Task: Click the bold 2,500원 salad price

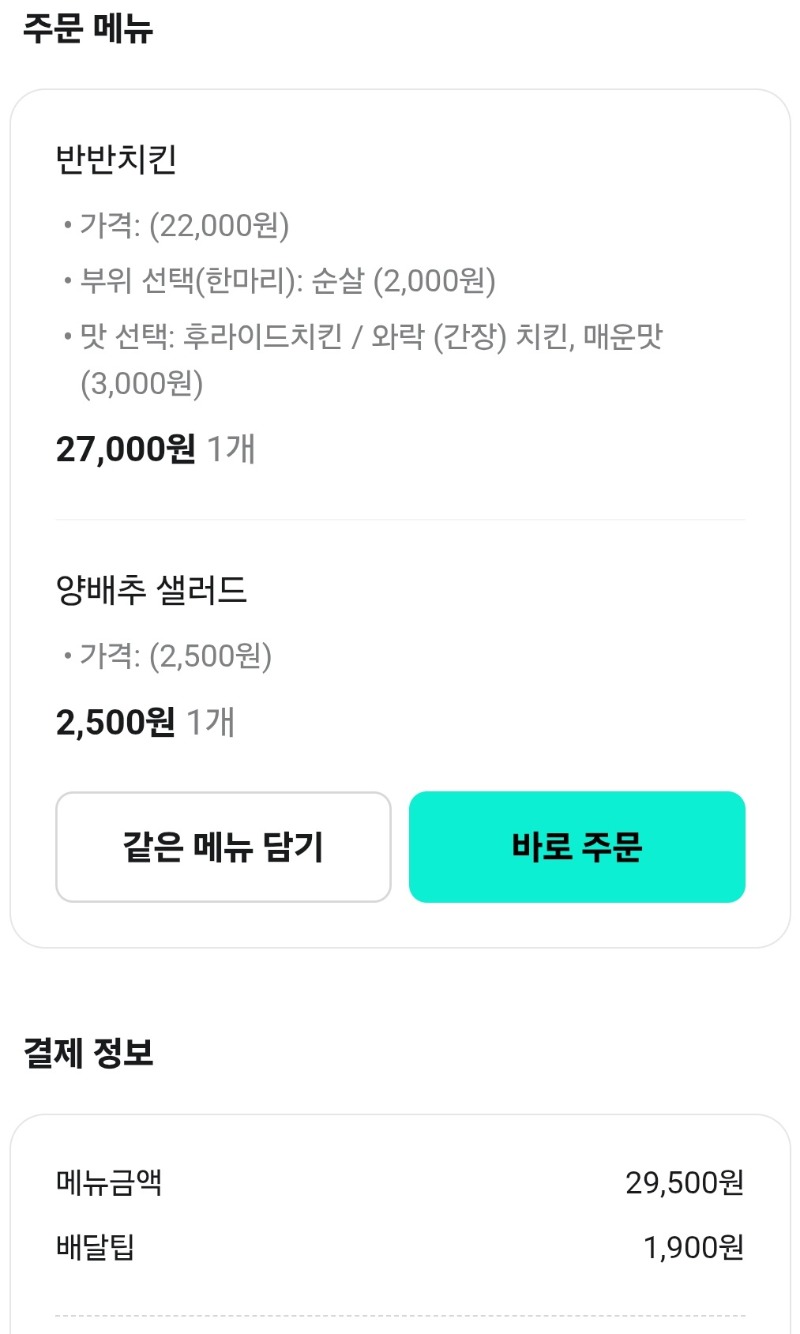Action: click(115, 721)
